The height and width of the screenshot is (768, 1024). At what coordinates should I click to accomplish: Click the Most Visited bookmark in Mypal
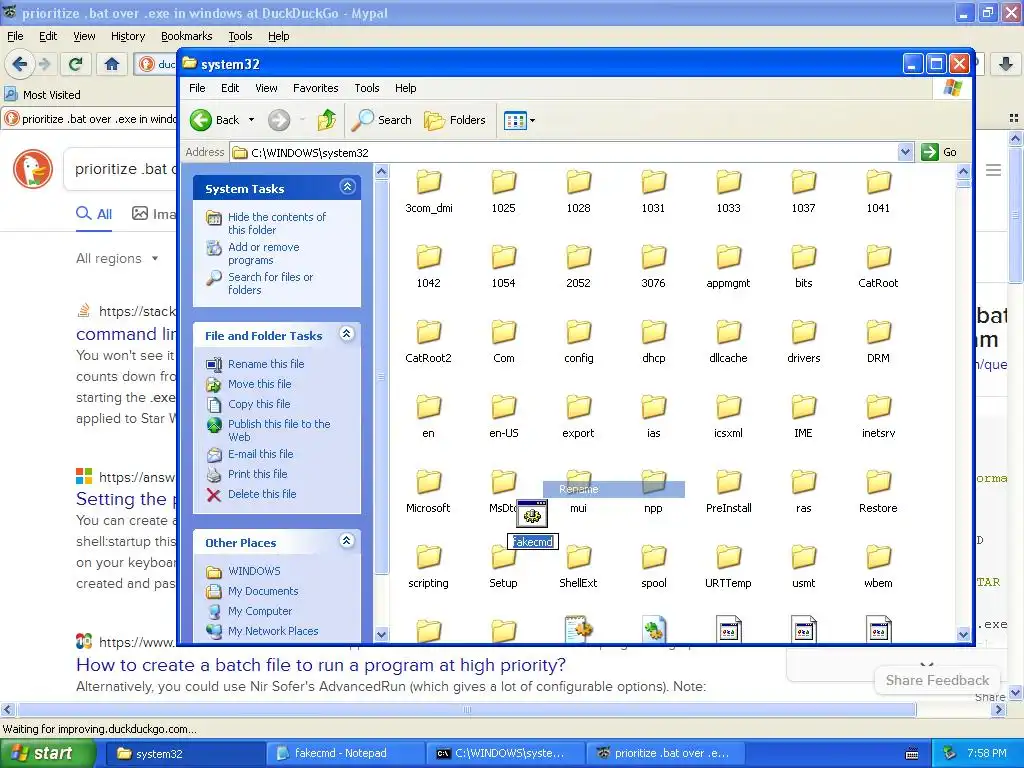pyautogui.click(x=42, y=95)
